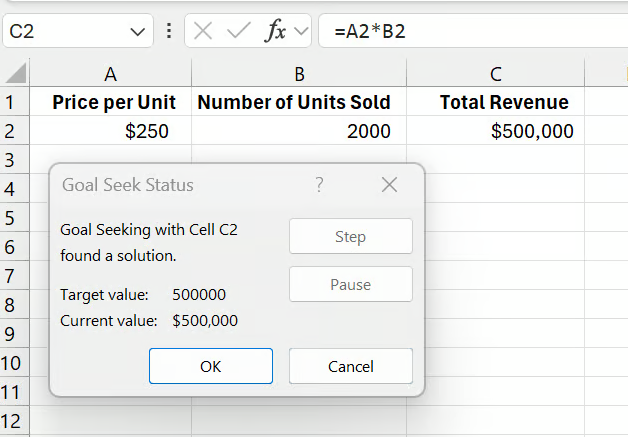Click the Insert Function fx icon
Viewport: 628px width, 437px height.
(x=274, y=31)
